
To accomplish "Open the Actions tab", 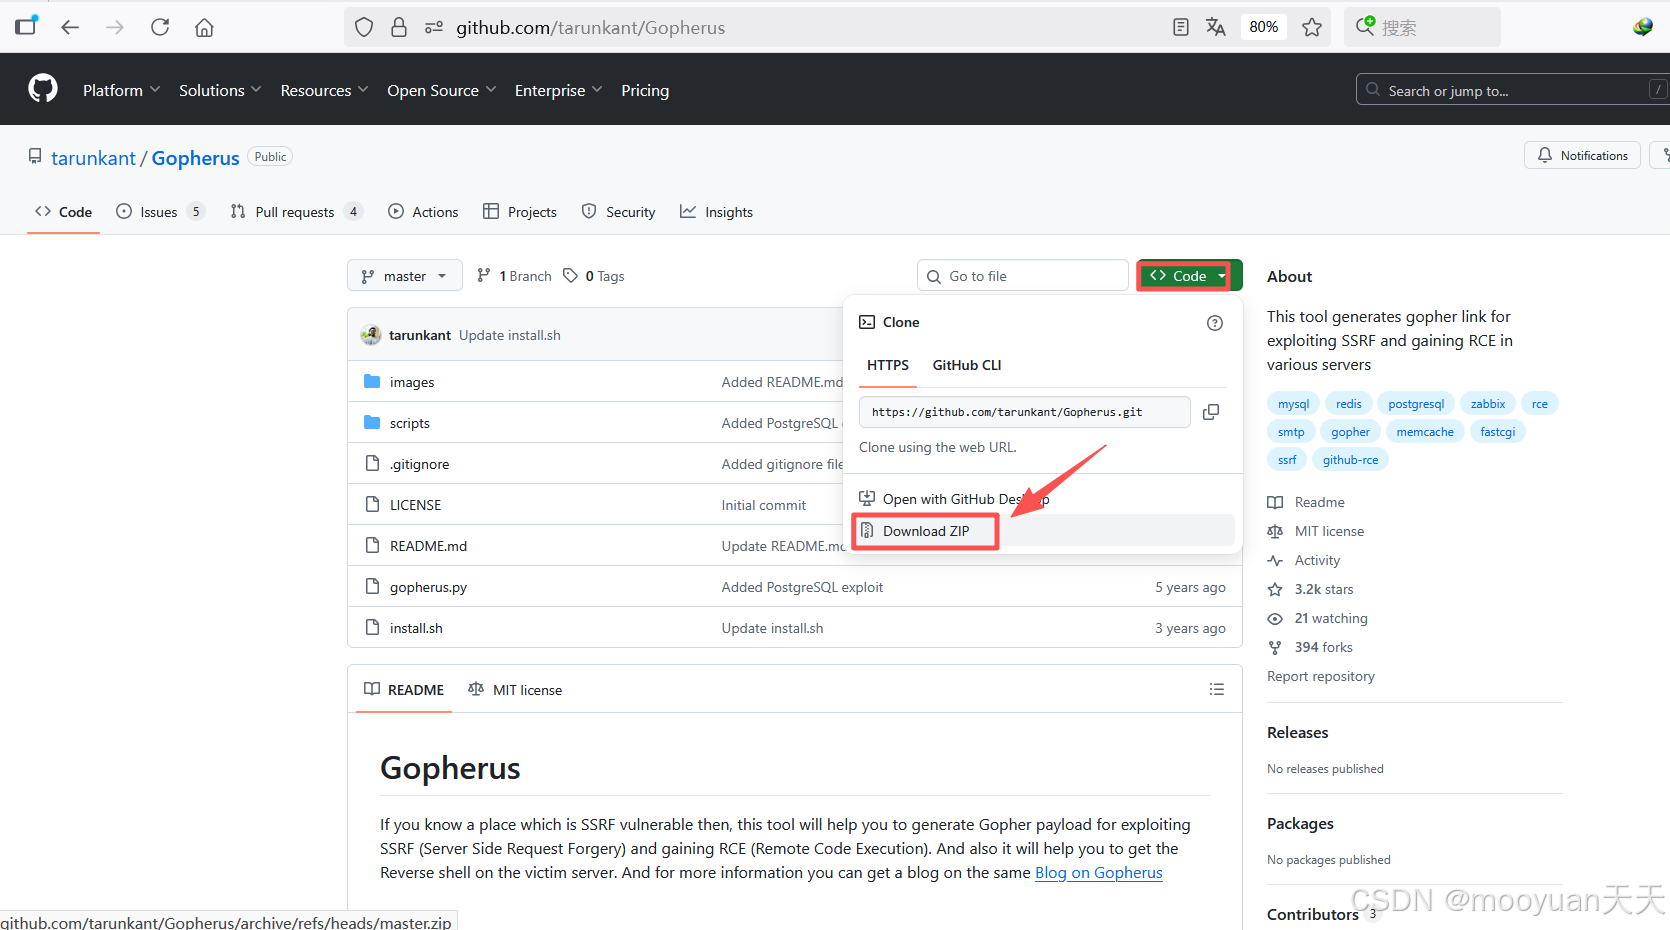I will coord(423,212).
